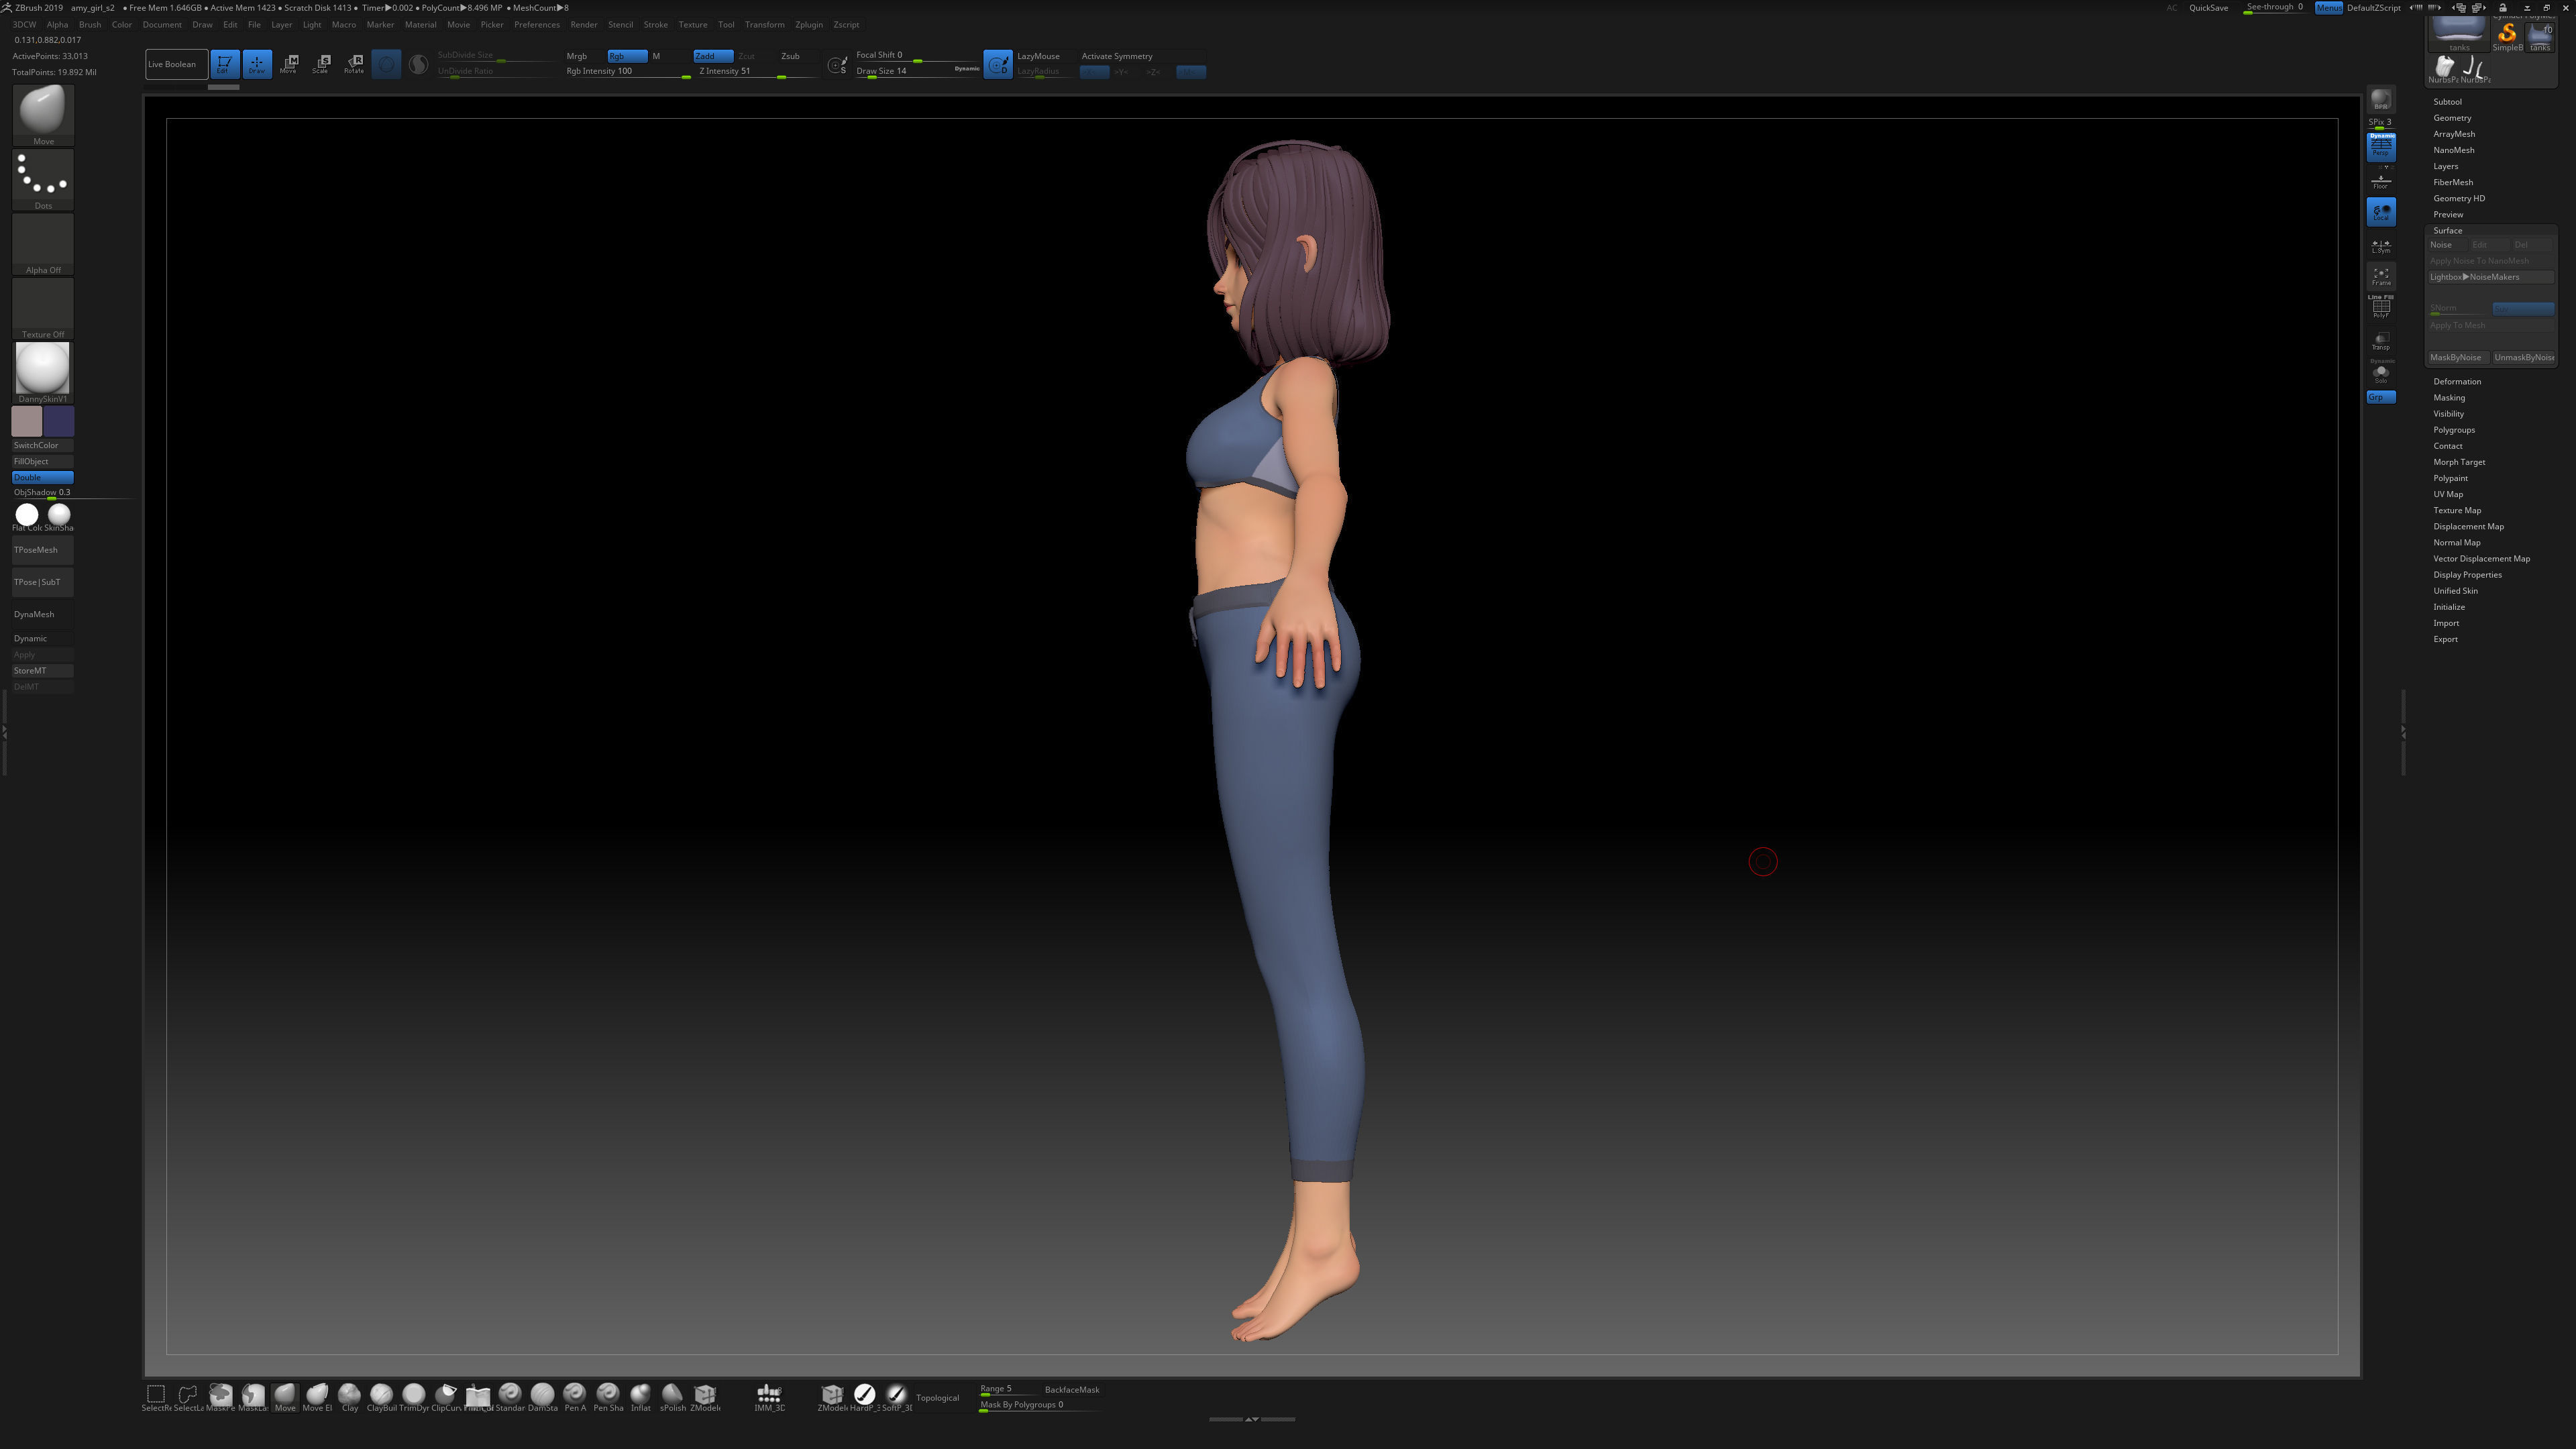
Task: Toggle Live Boolean mode
Action: pos(176,64)
